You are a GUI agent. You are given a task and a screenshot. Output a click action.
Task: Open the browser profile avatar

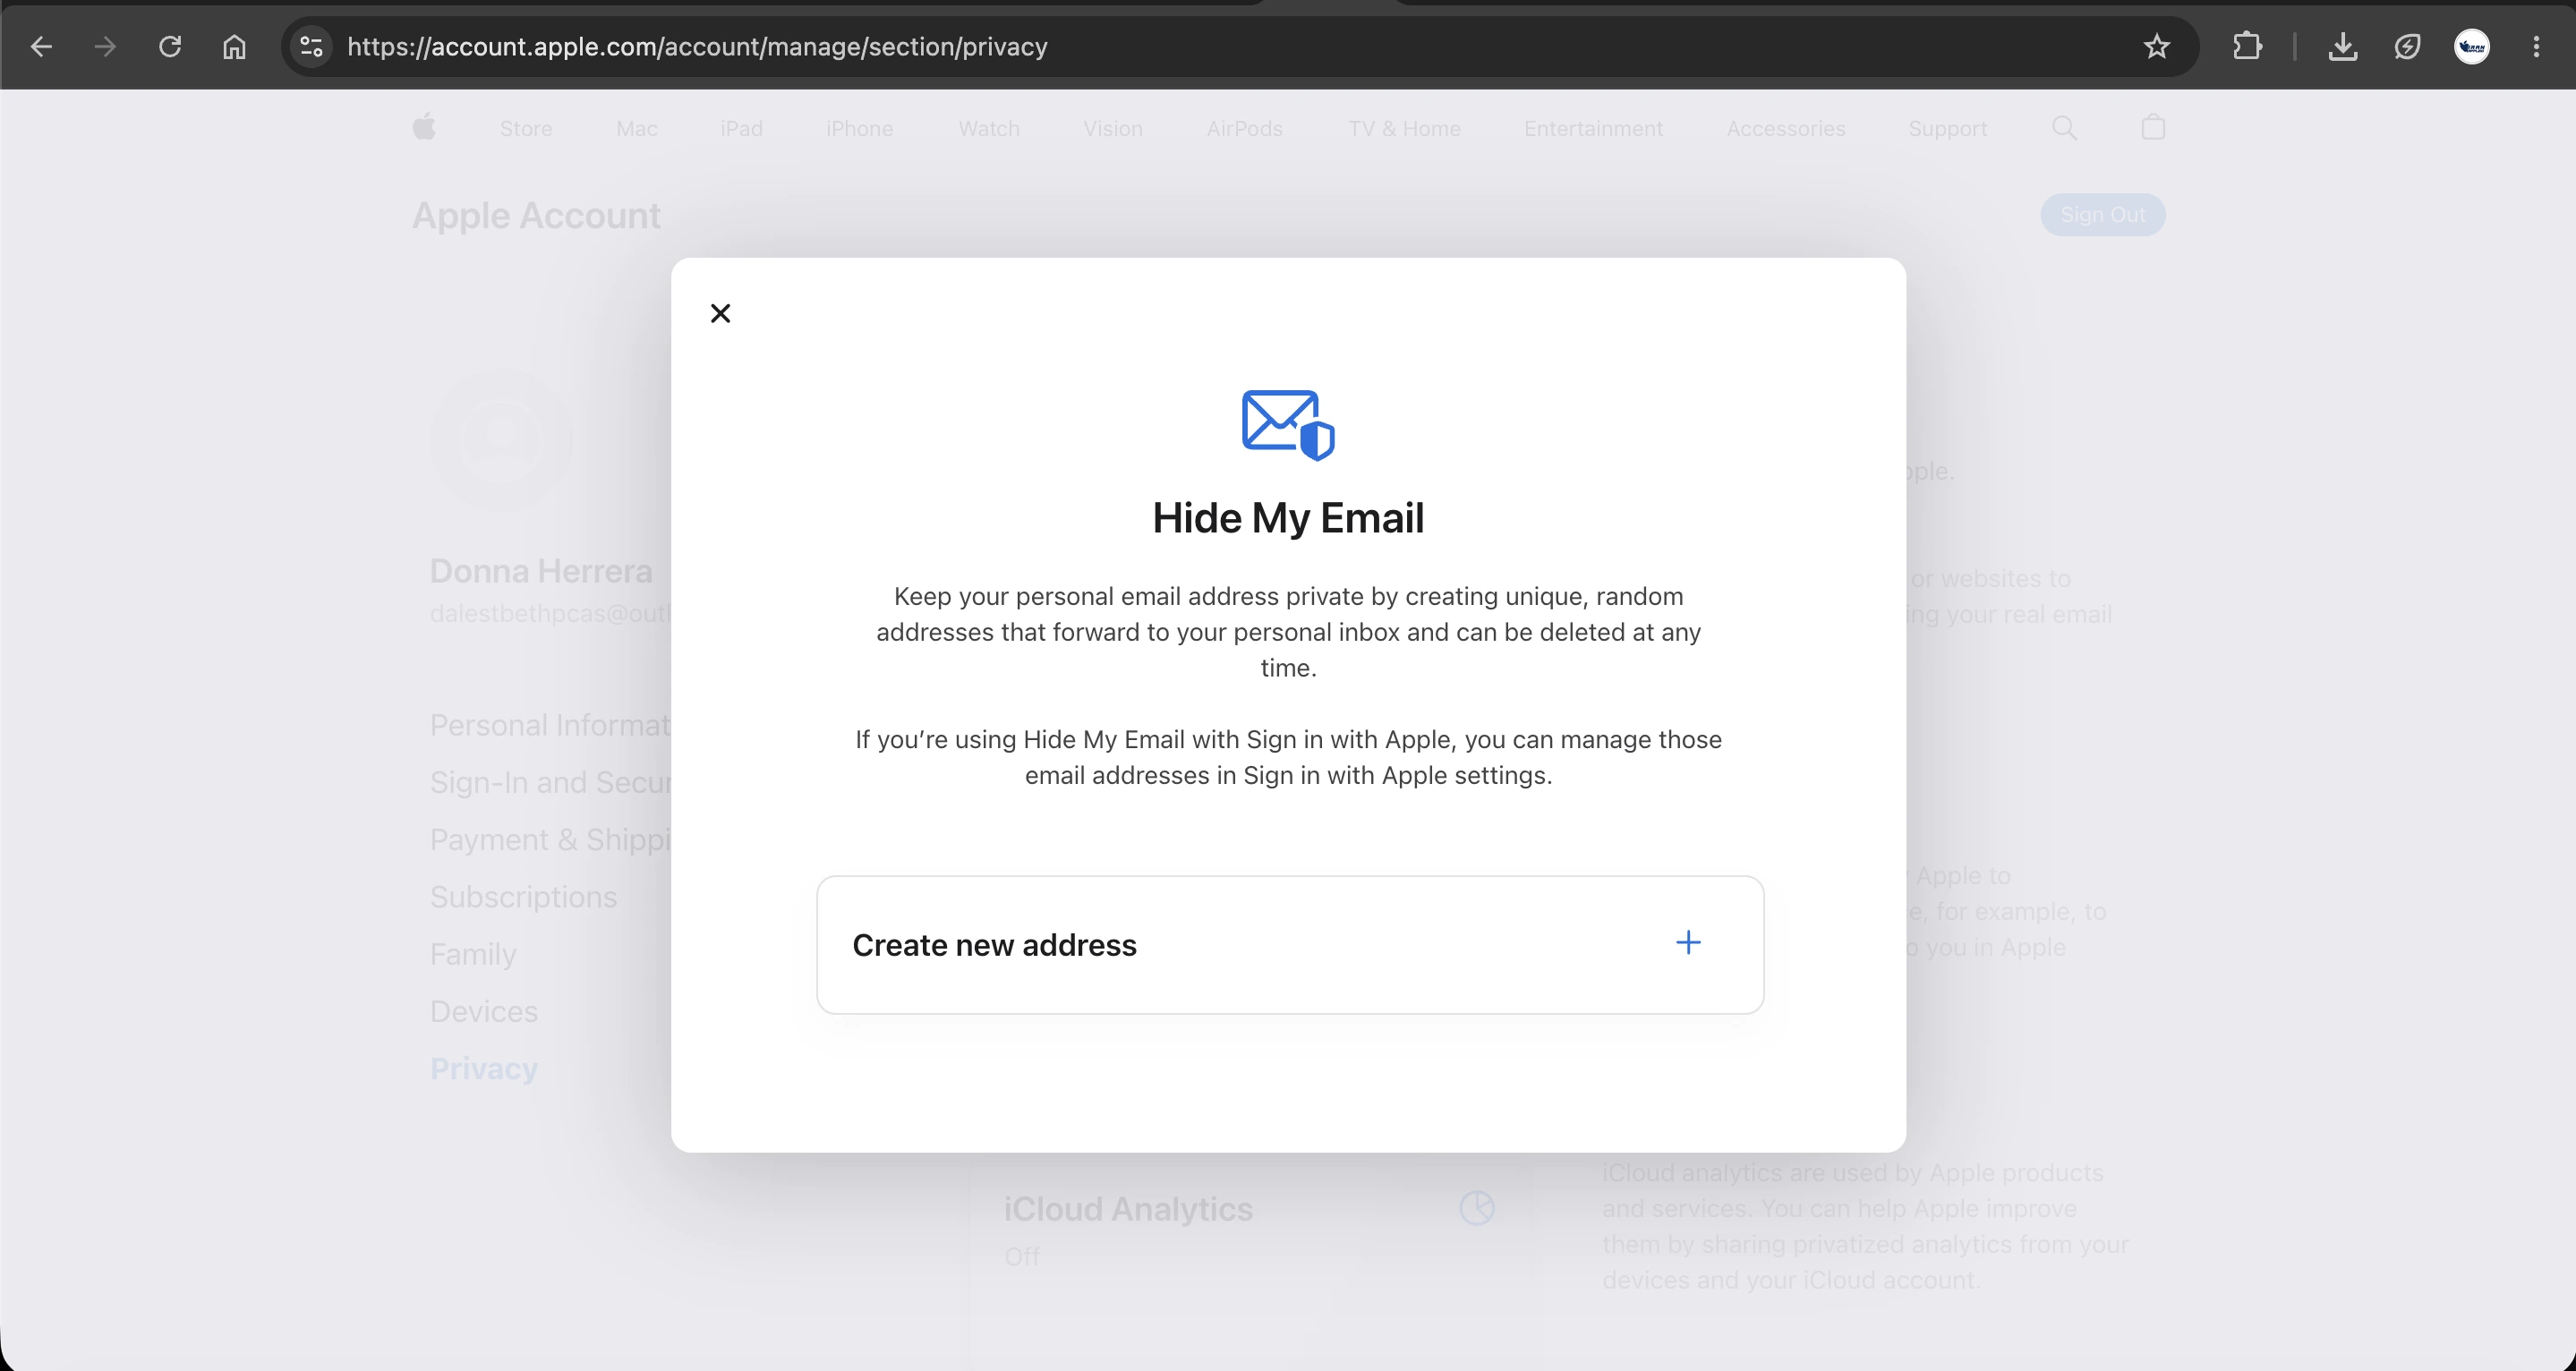2472,46
